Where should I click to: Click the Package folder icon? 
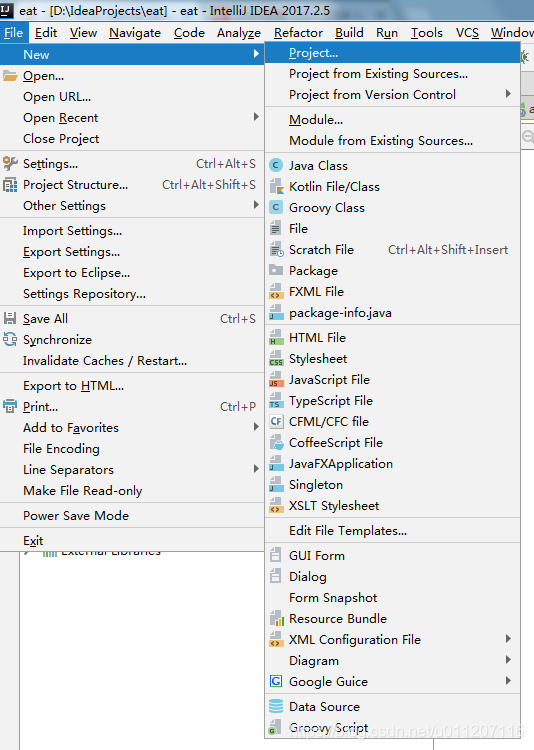click(x=276, y=270)
